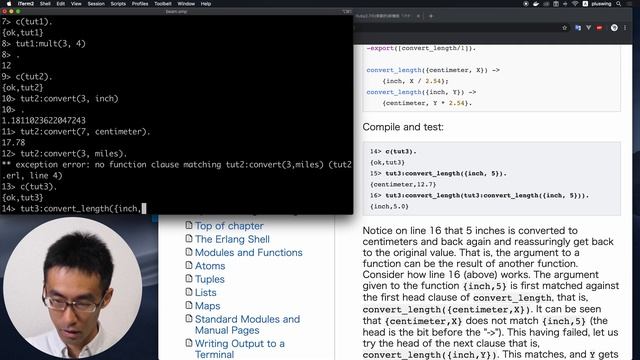Click the '{inch,5.0}' output in docs
This screenshot has width=640, height=360.
click(389, 207)
